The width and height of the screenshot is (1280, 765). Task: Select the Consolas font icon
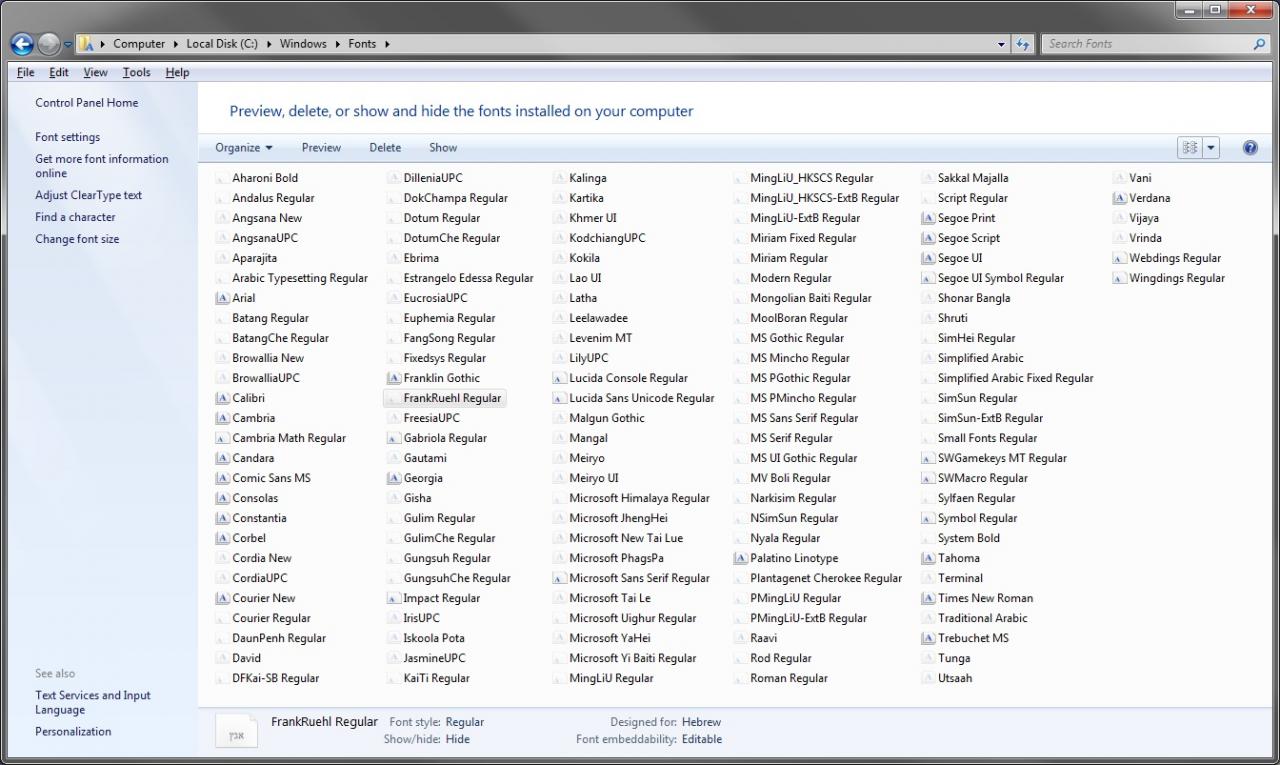tap(222, 498)
